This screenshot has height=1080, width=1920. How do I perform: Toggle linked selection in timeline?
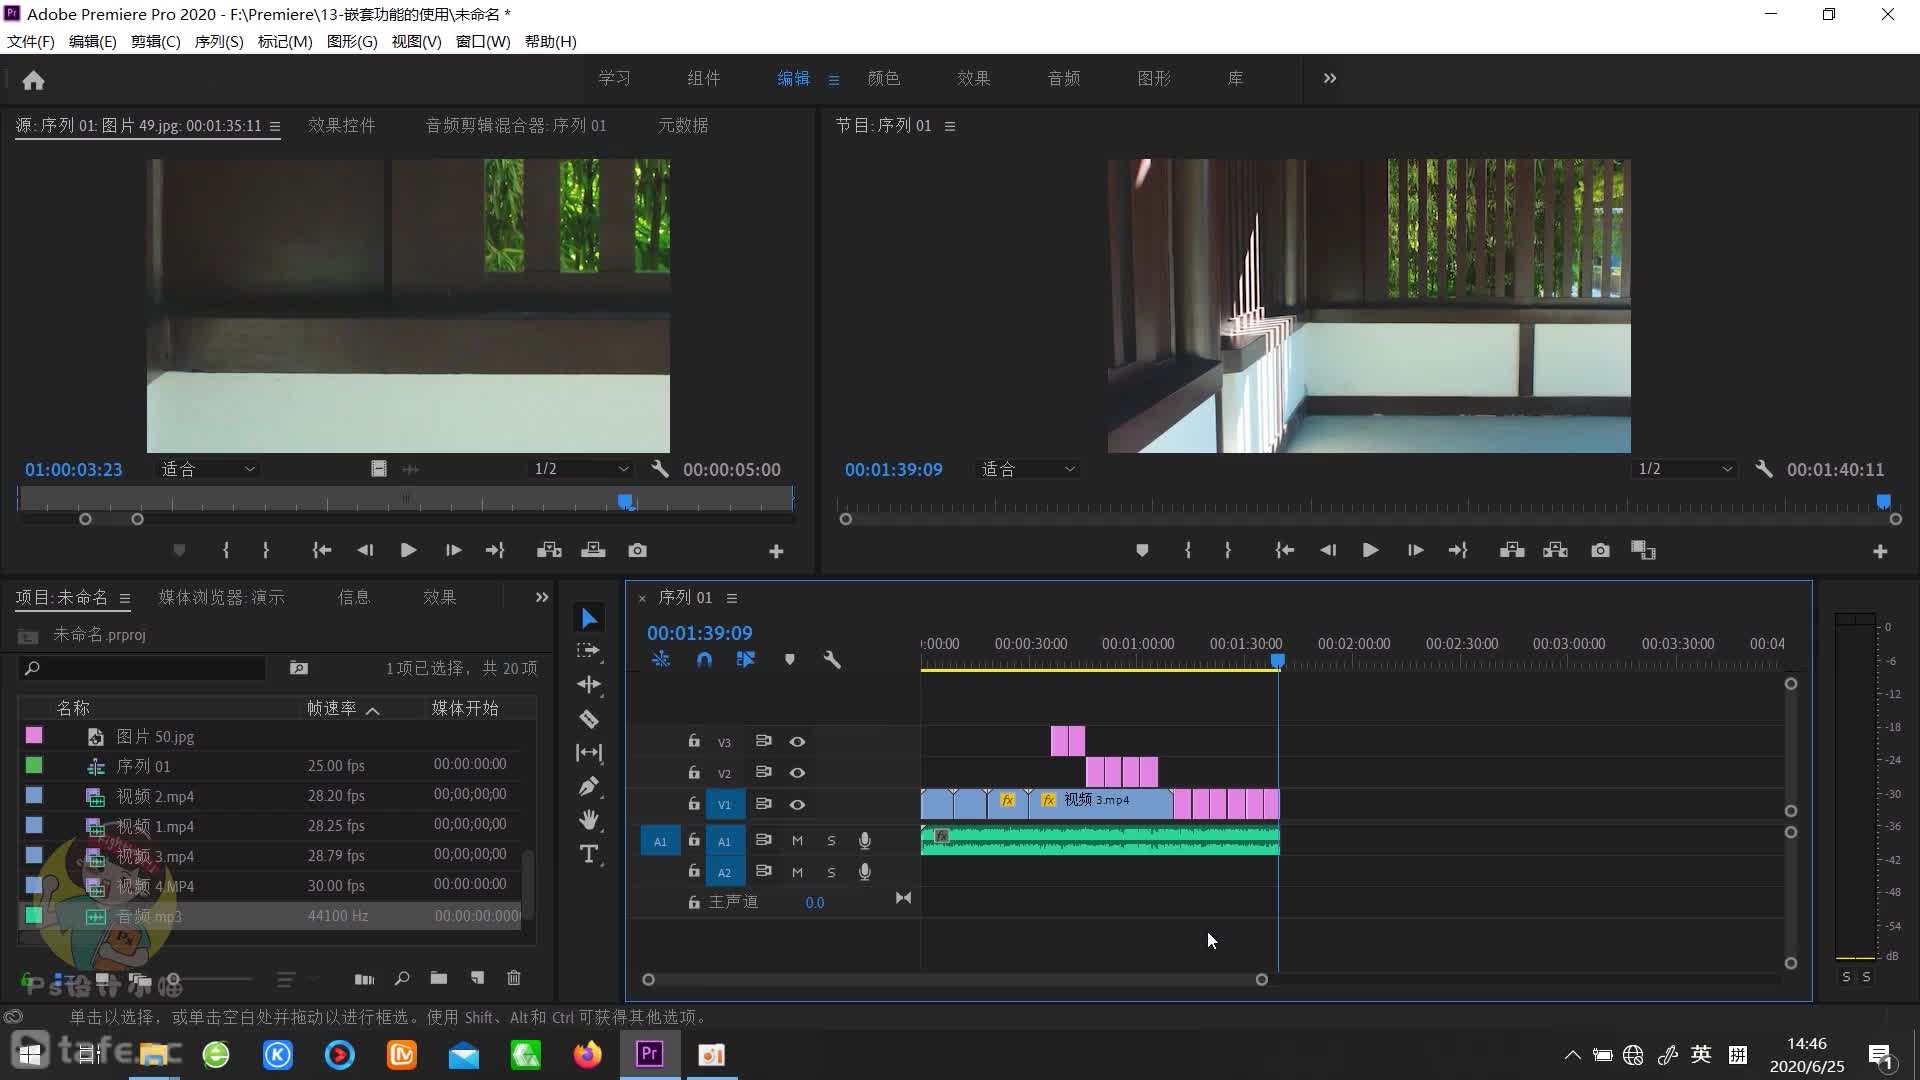click(746, 660)
